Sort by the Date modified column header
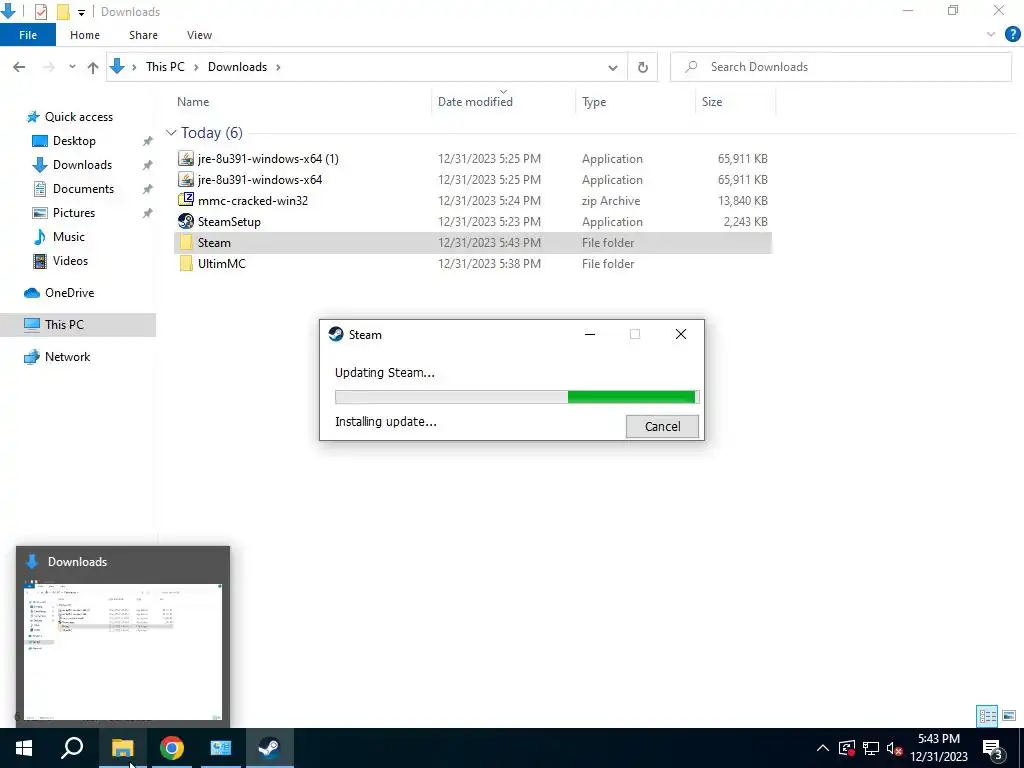 [x=475, y=102]
